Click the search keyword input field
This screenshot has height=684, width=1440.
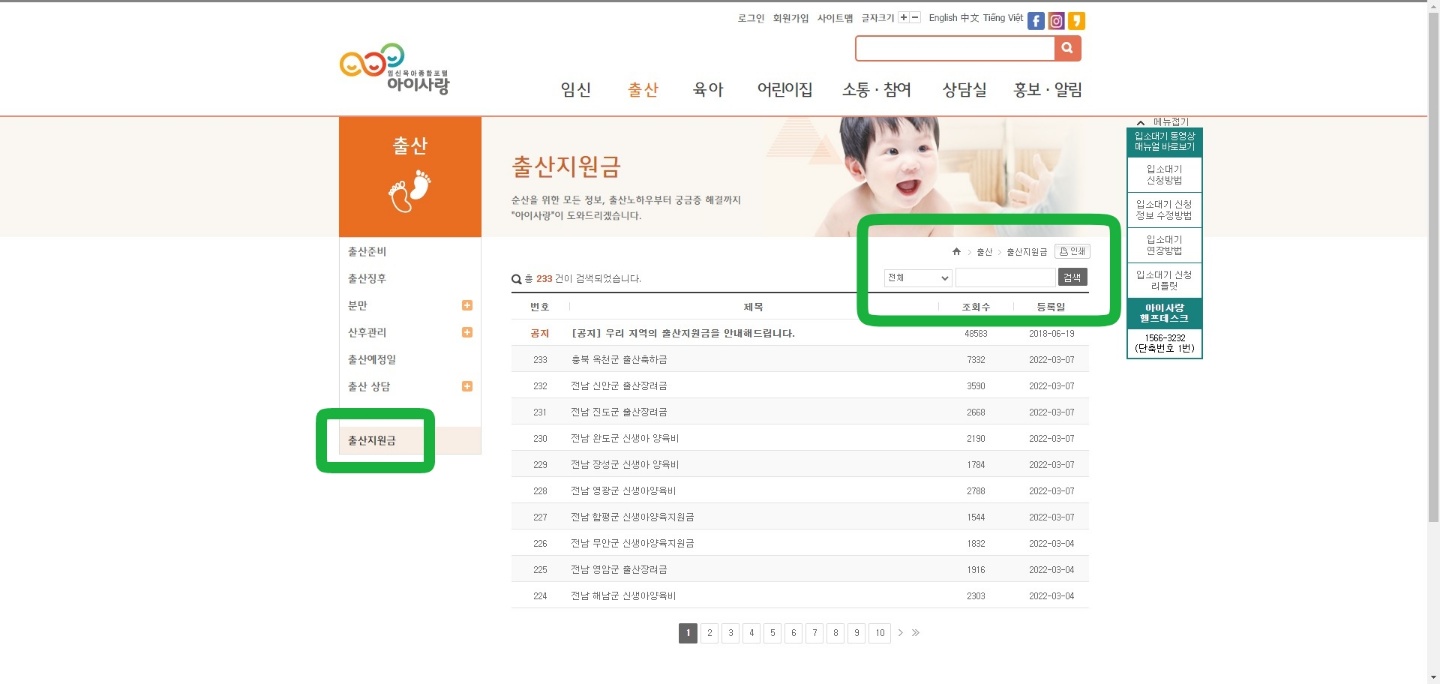tap(1004, 277)
